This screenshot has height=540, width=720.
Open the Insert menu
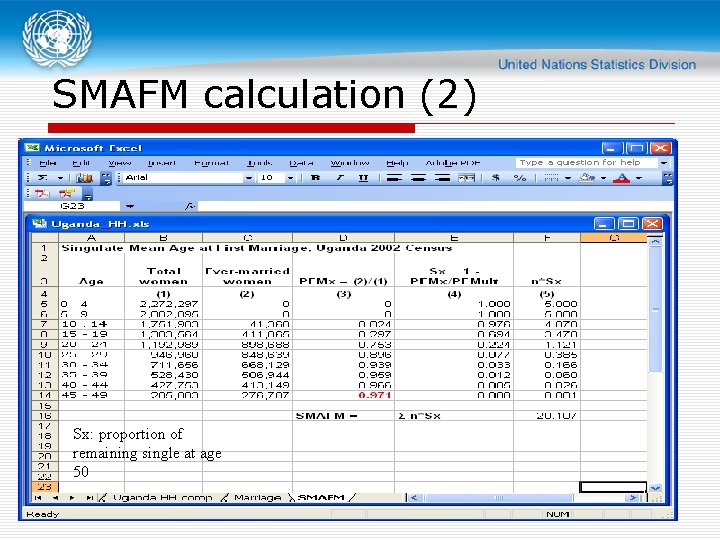pyautogui.click(x=162, y=163)
